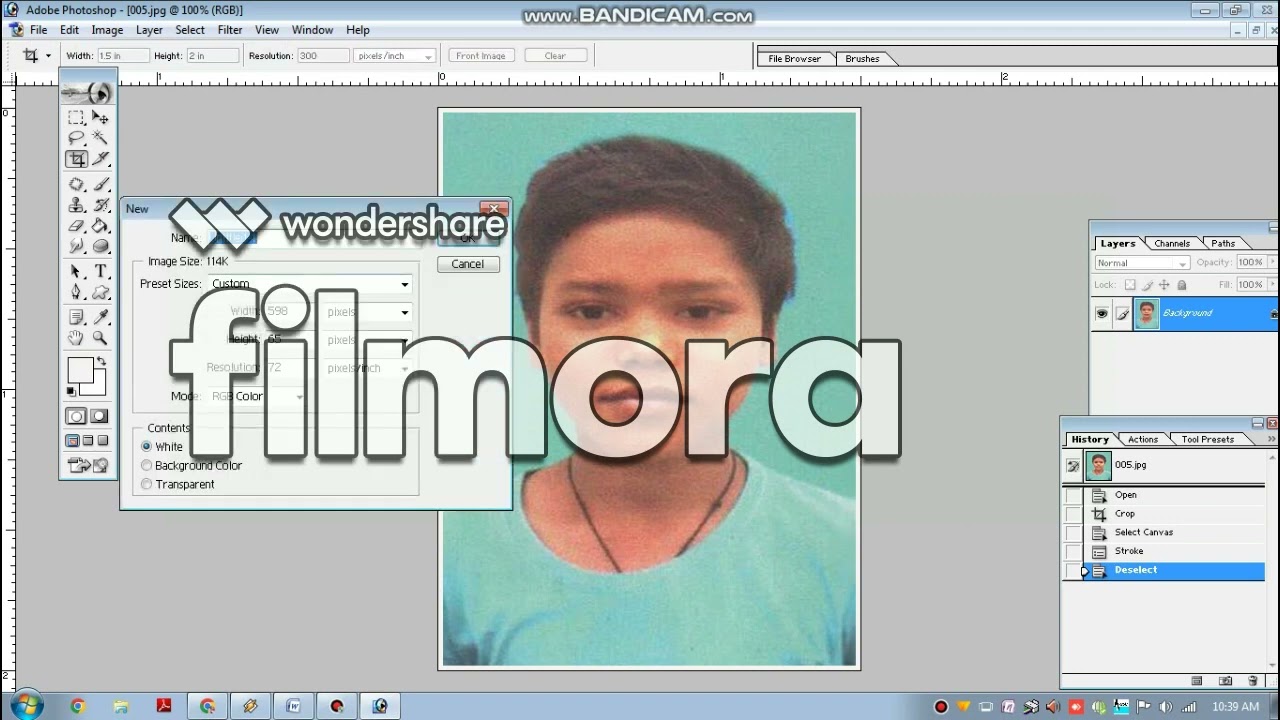Click Cancel in New dialog
Screen dimensions: 1280x720
[x=467, y=264]
